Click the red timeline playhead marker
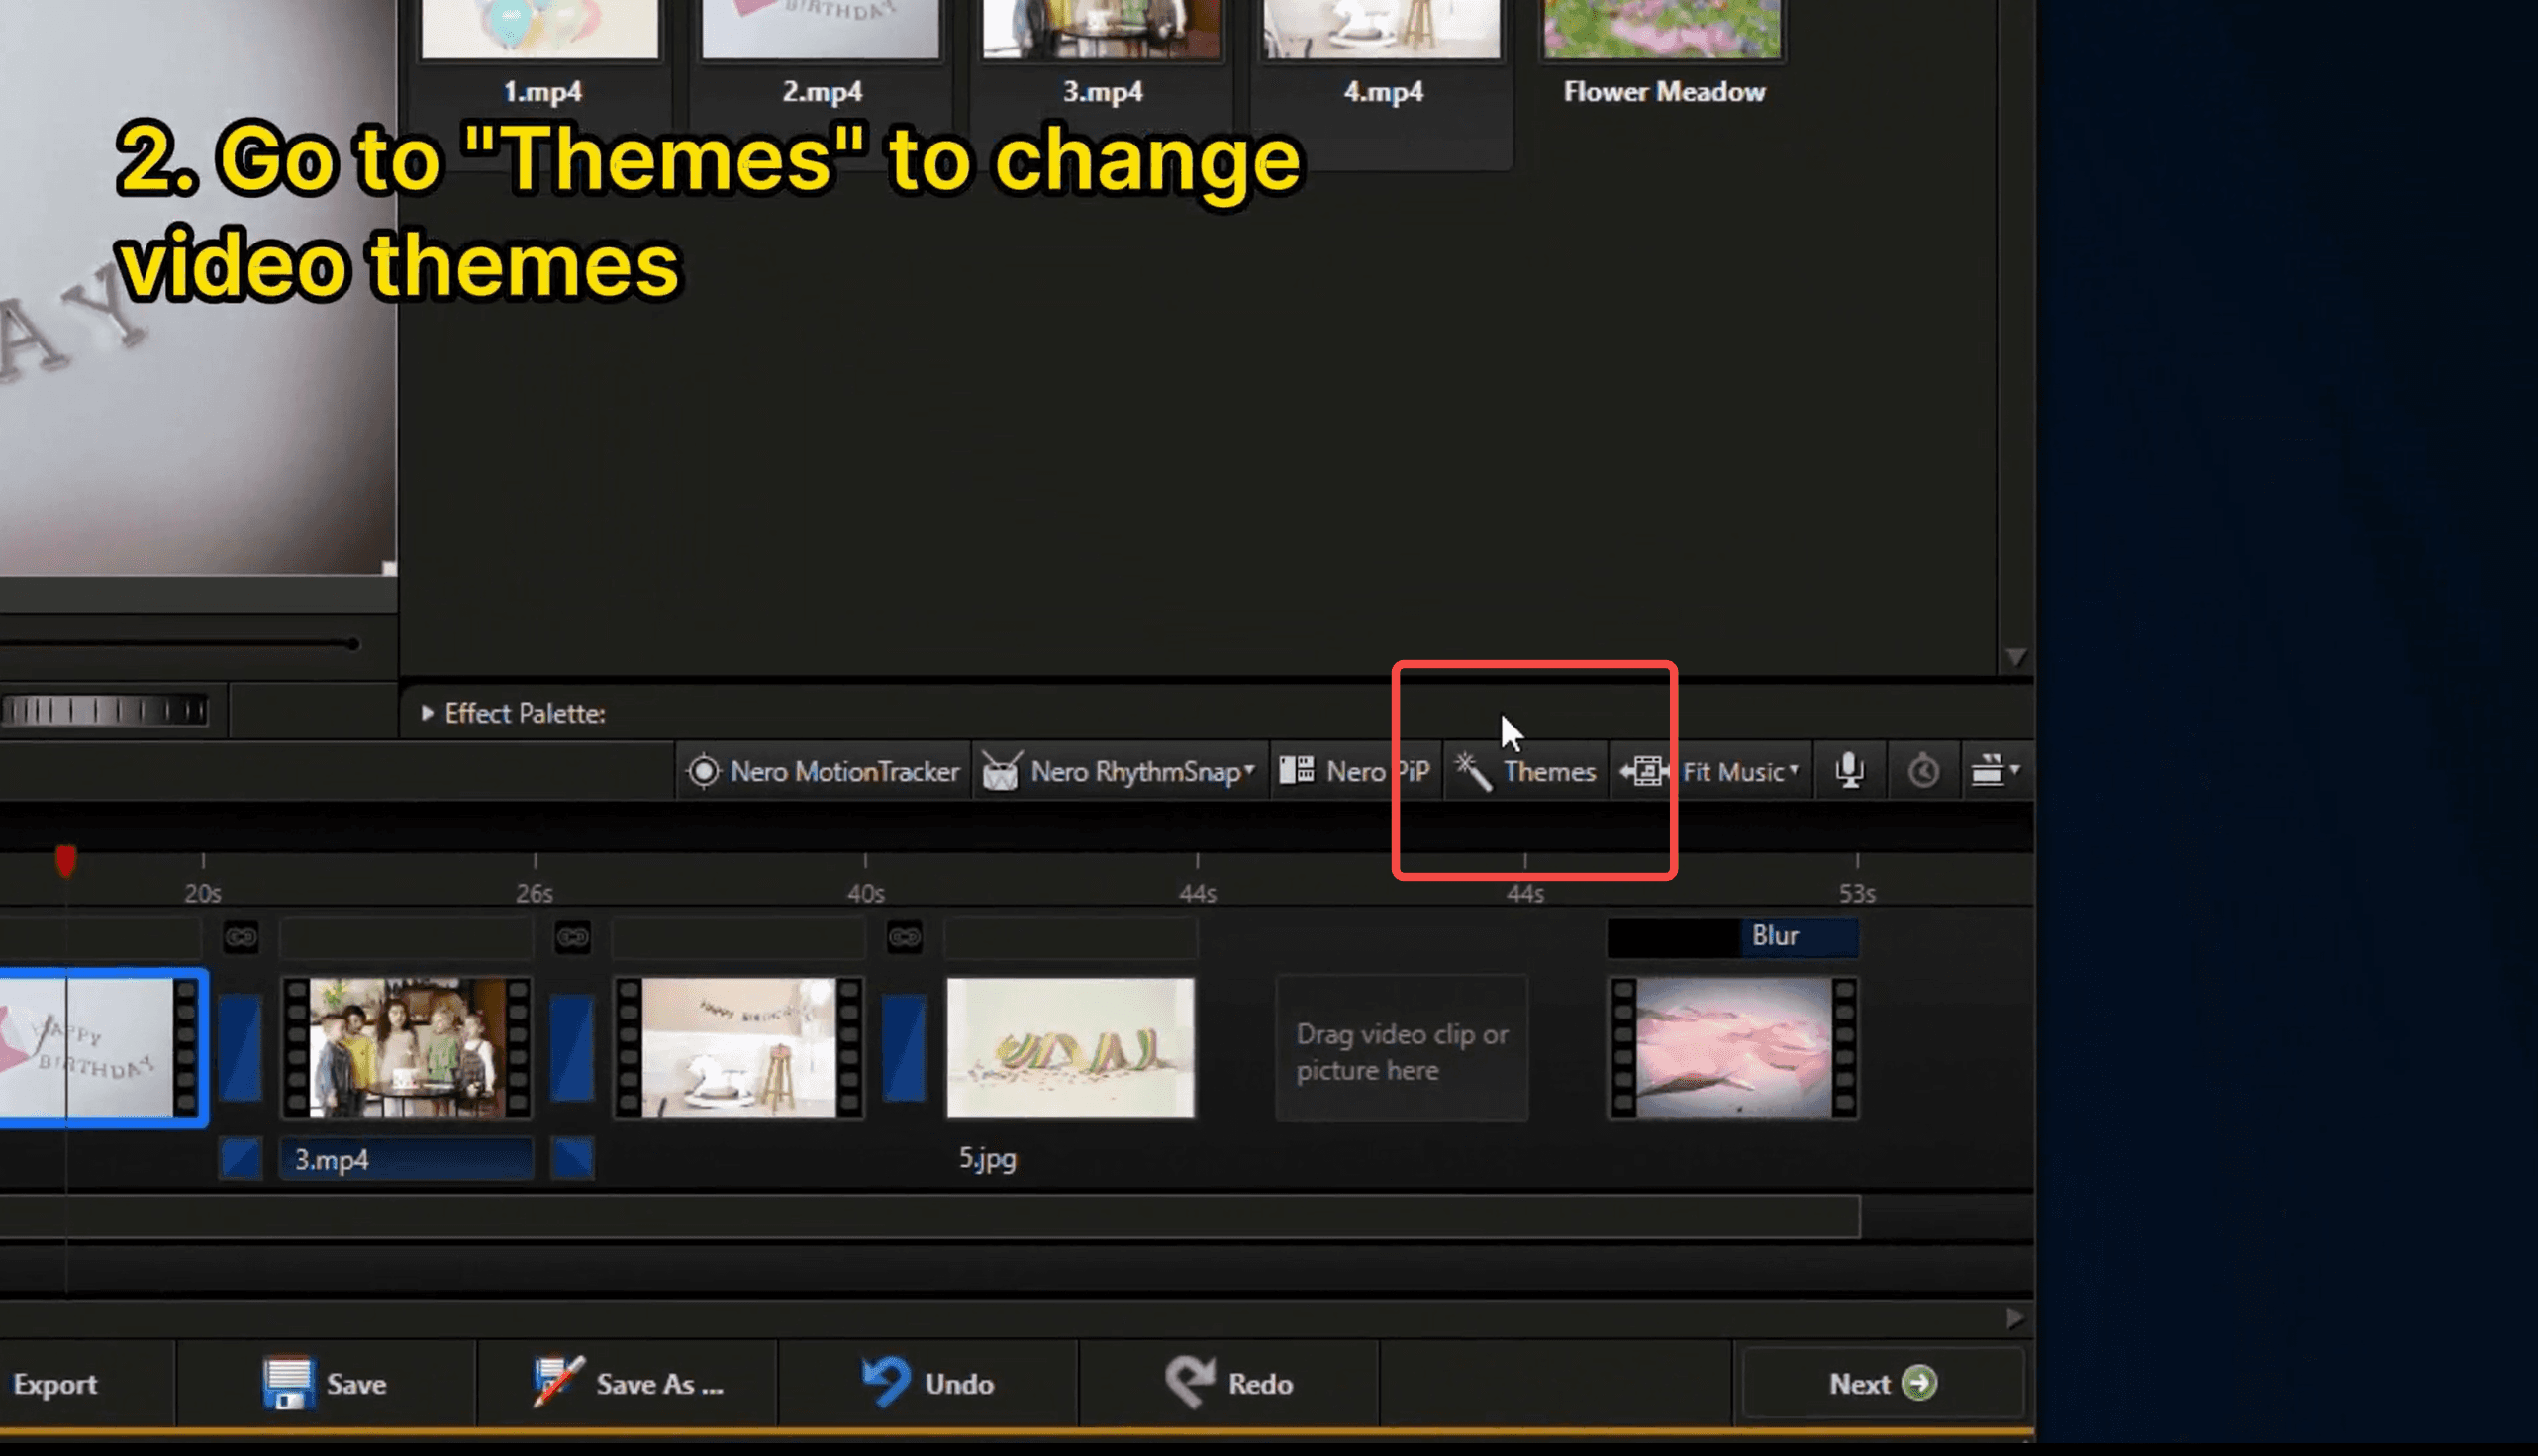 click(x=66, y=860)
